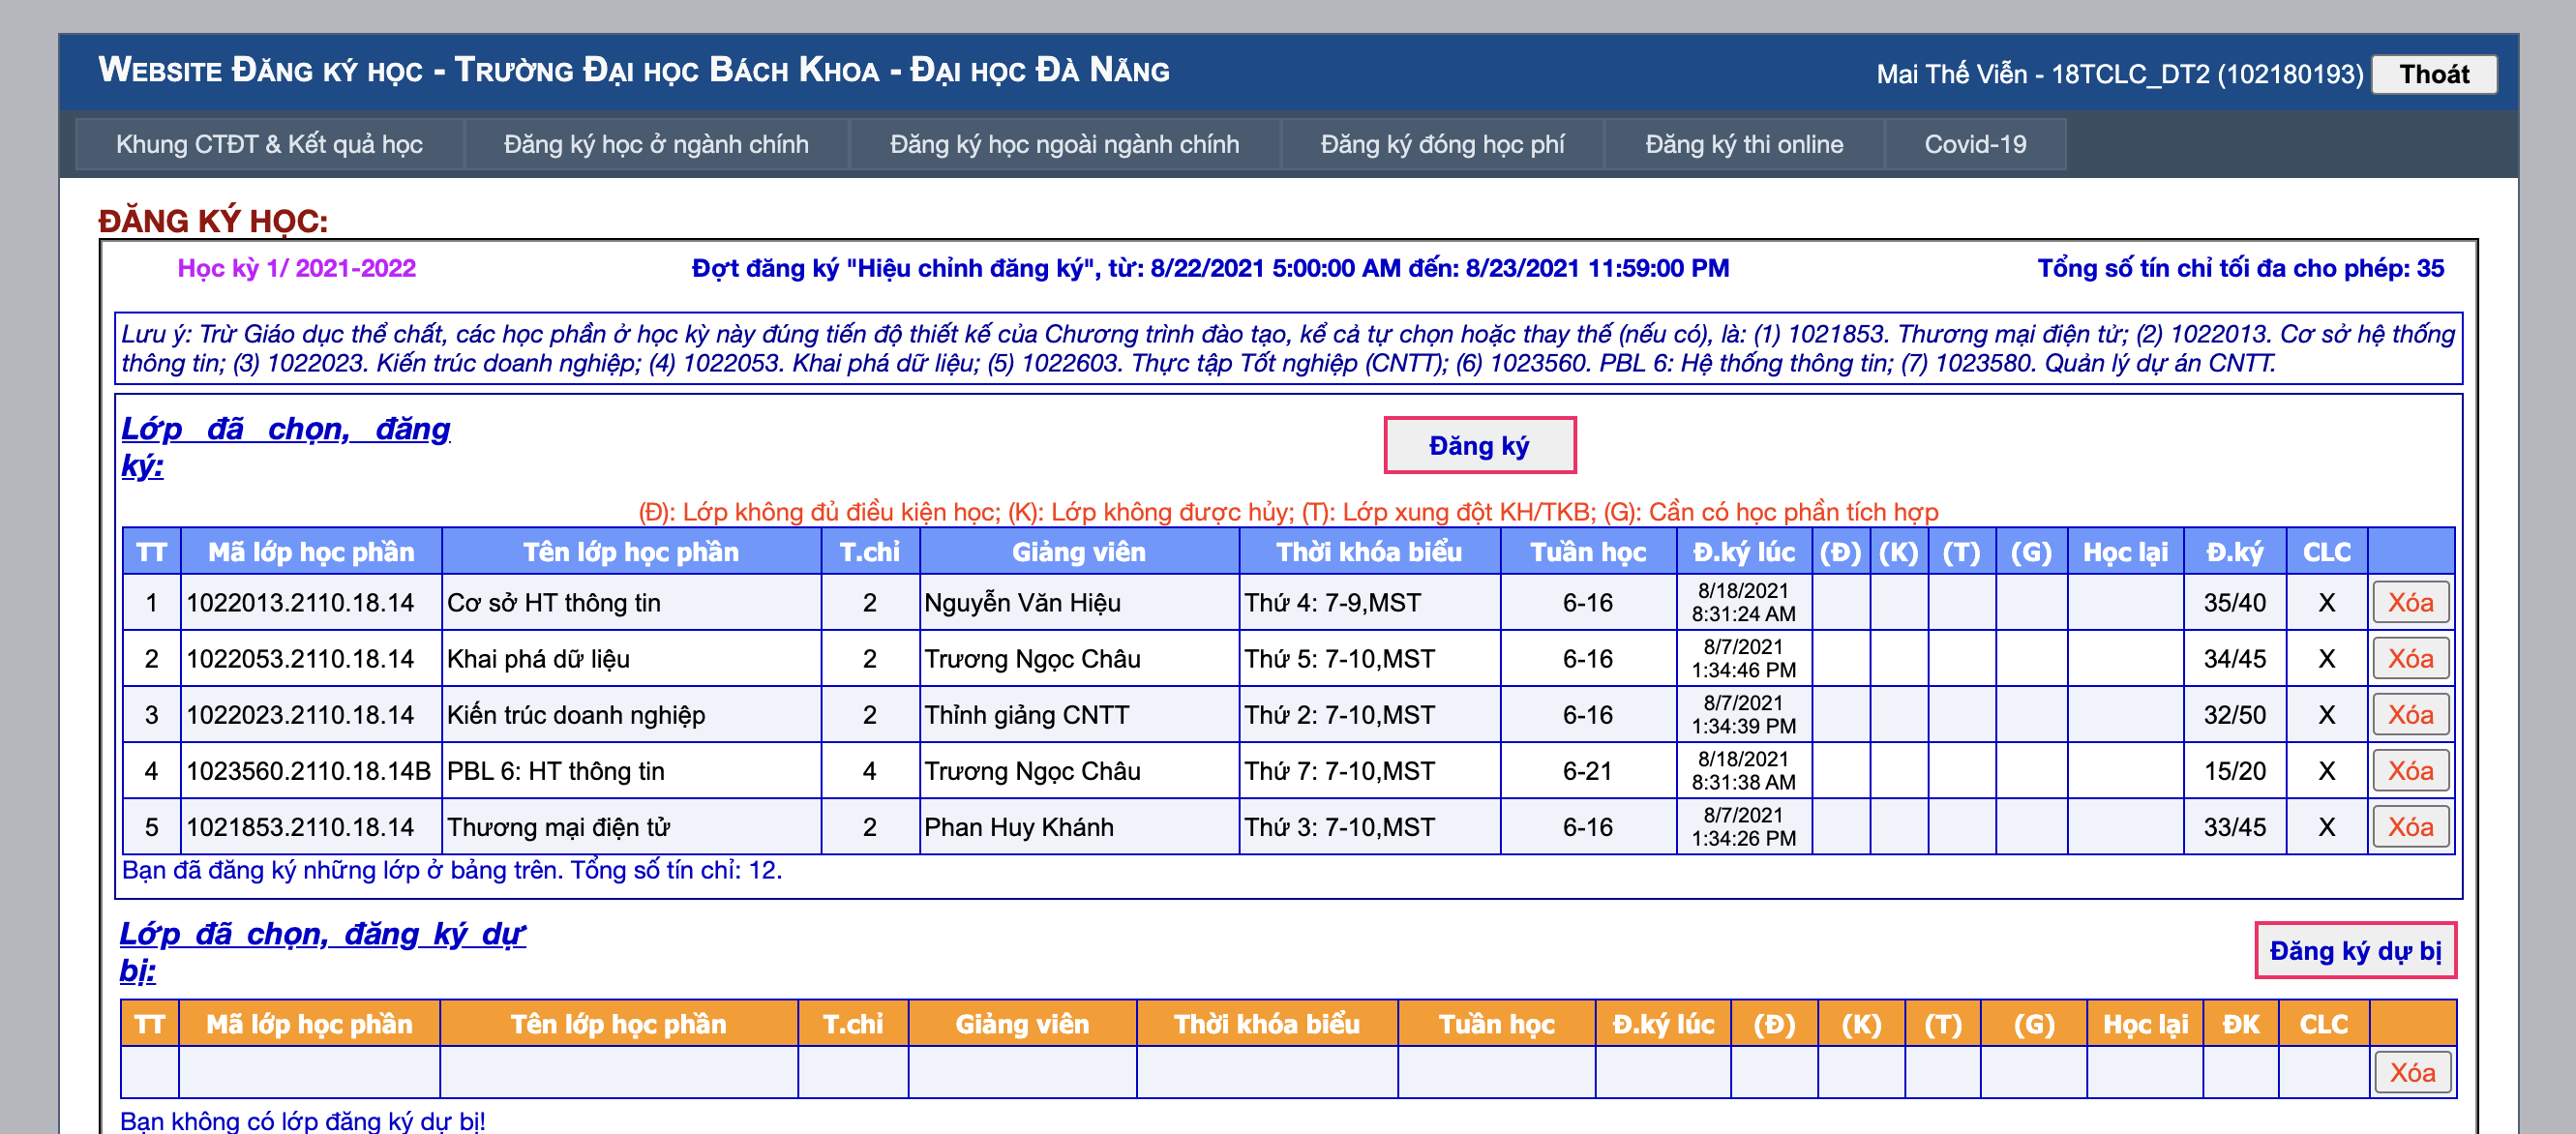Click the Học kỳ 1/ 2021-2022 label
Screen dimensions: 2576x1134
pyautogui.click(x=297, y=268)
